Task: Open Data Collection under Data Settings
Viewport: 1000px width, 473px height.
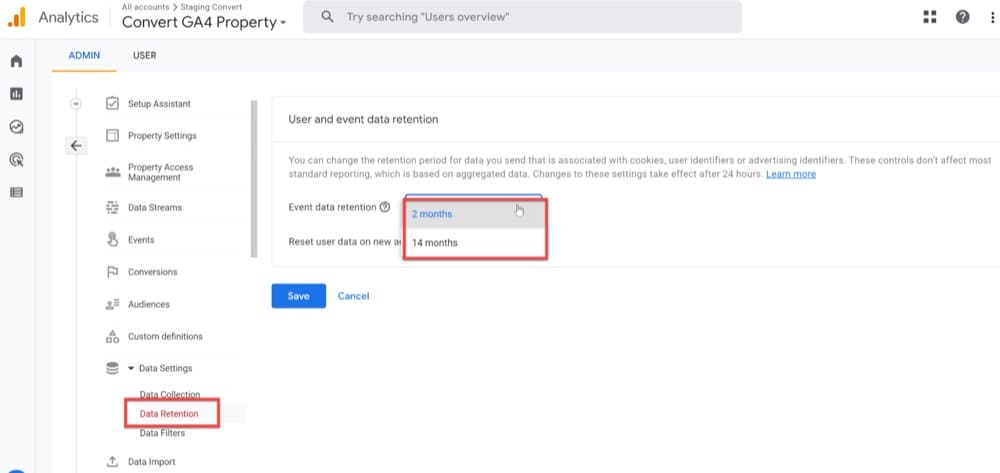Action: 170,395
